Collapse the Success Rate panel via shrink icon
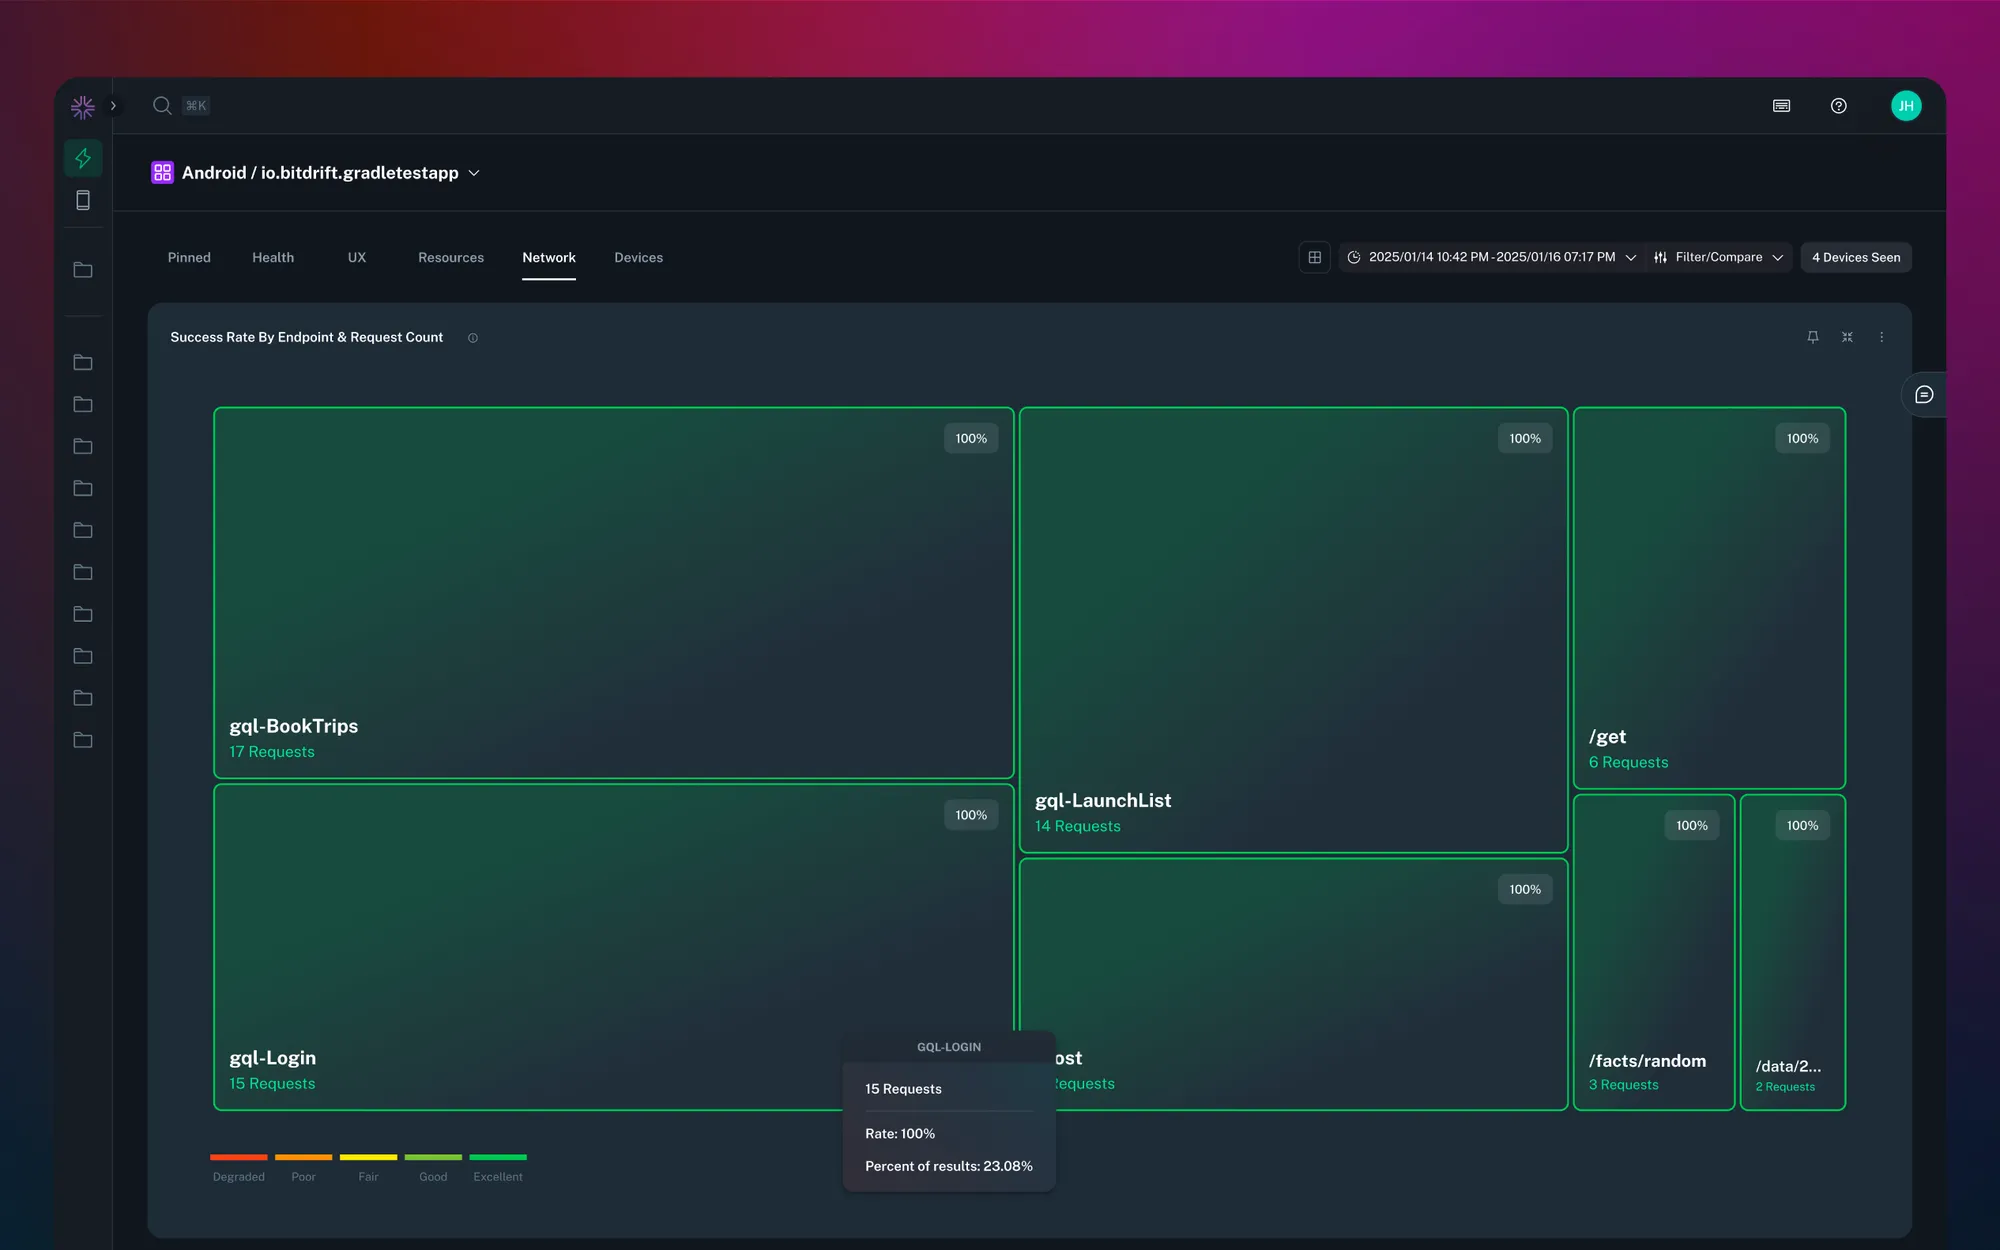Viewport: 2000px width, 1250px height. coord(1847,337)
